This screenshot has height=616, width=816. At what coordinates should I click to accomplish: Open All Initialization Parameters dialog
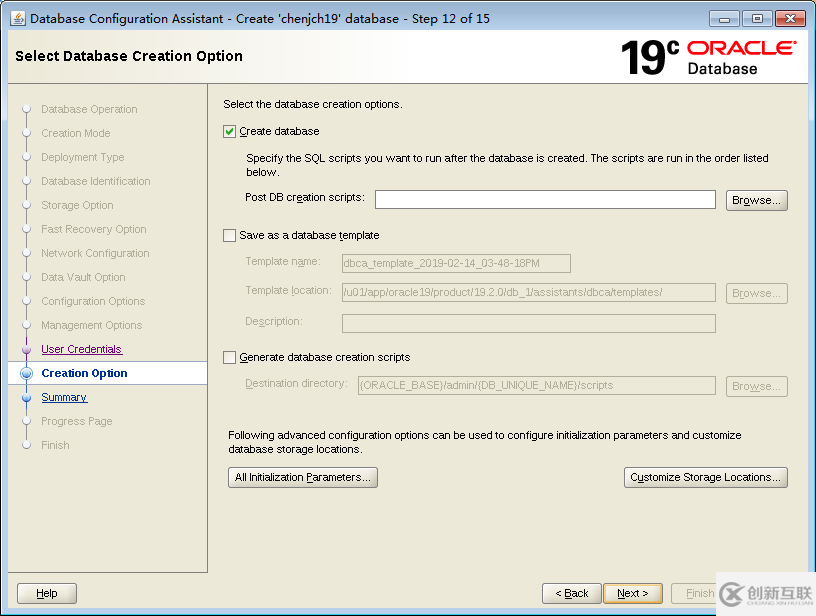(x=302, y=477)
